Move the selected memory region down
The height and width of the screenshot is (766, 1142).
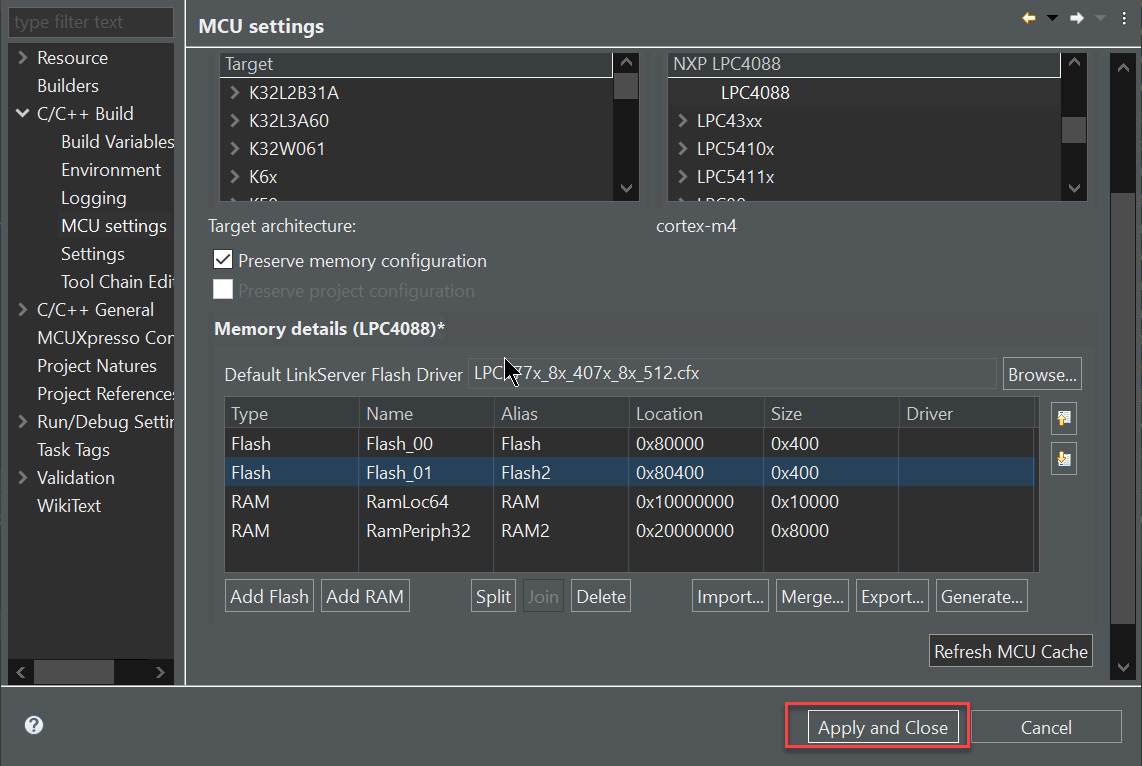point(1063,457)
